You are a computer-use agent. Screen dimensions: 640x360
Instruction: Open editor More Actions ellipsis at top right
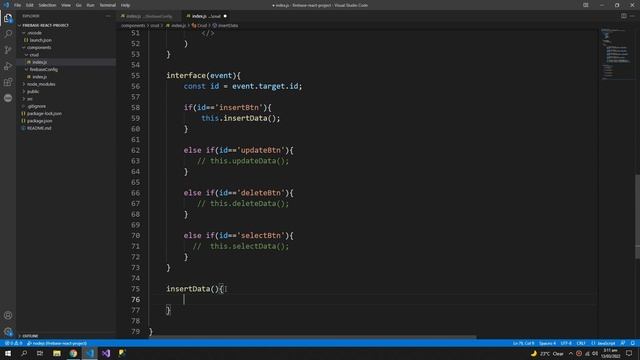click(632, 16)
